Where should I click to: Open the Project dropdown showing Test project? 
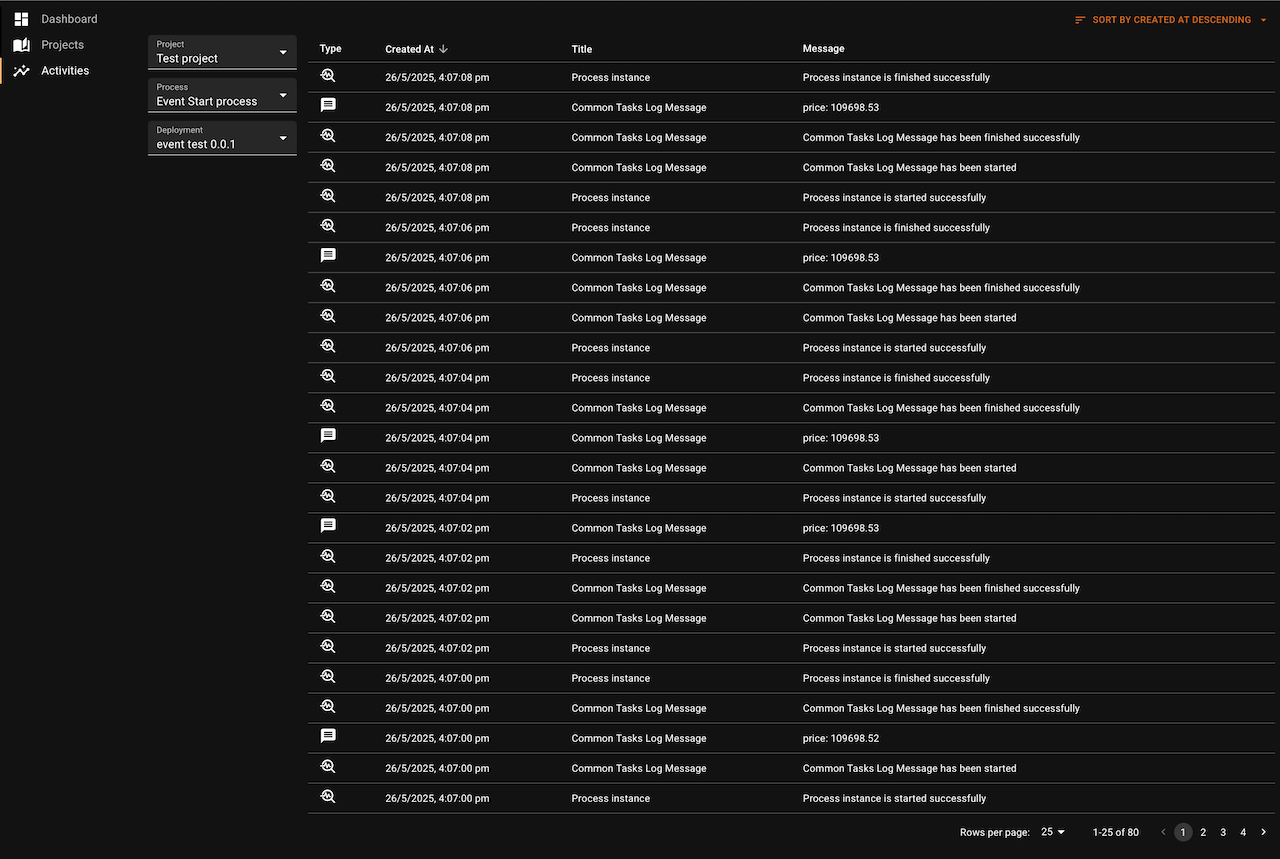222,52
